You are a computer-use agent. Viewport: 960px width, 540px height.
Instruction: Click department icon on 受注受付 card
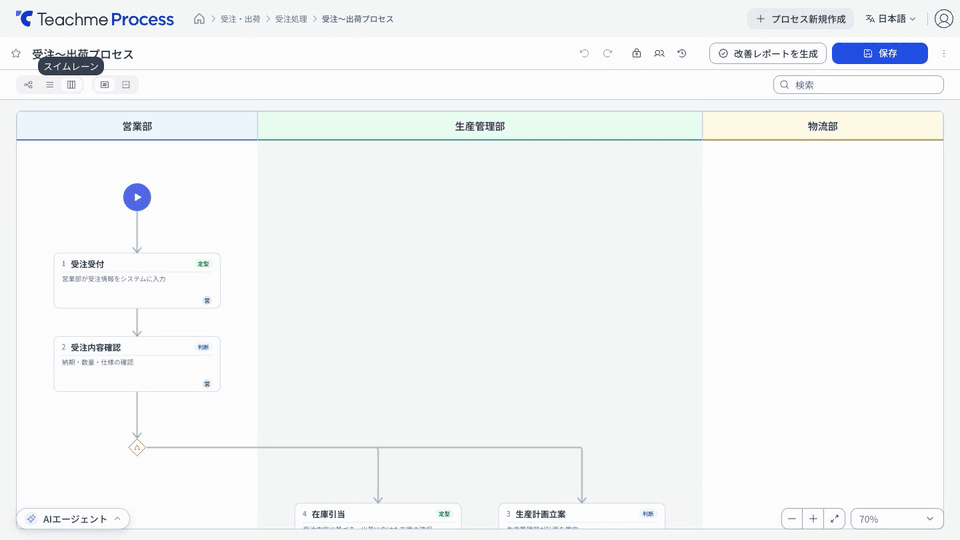(207, 301)
